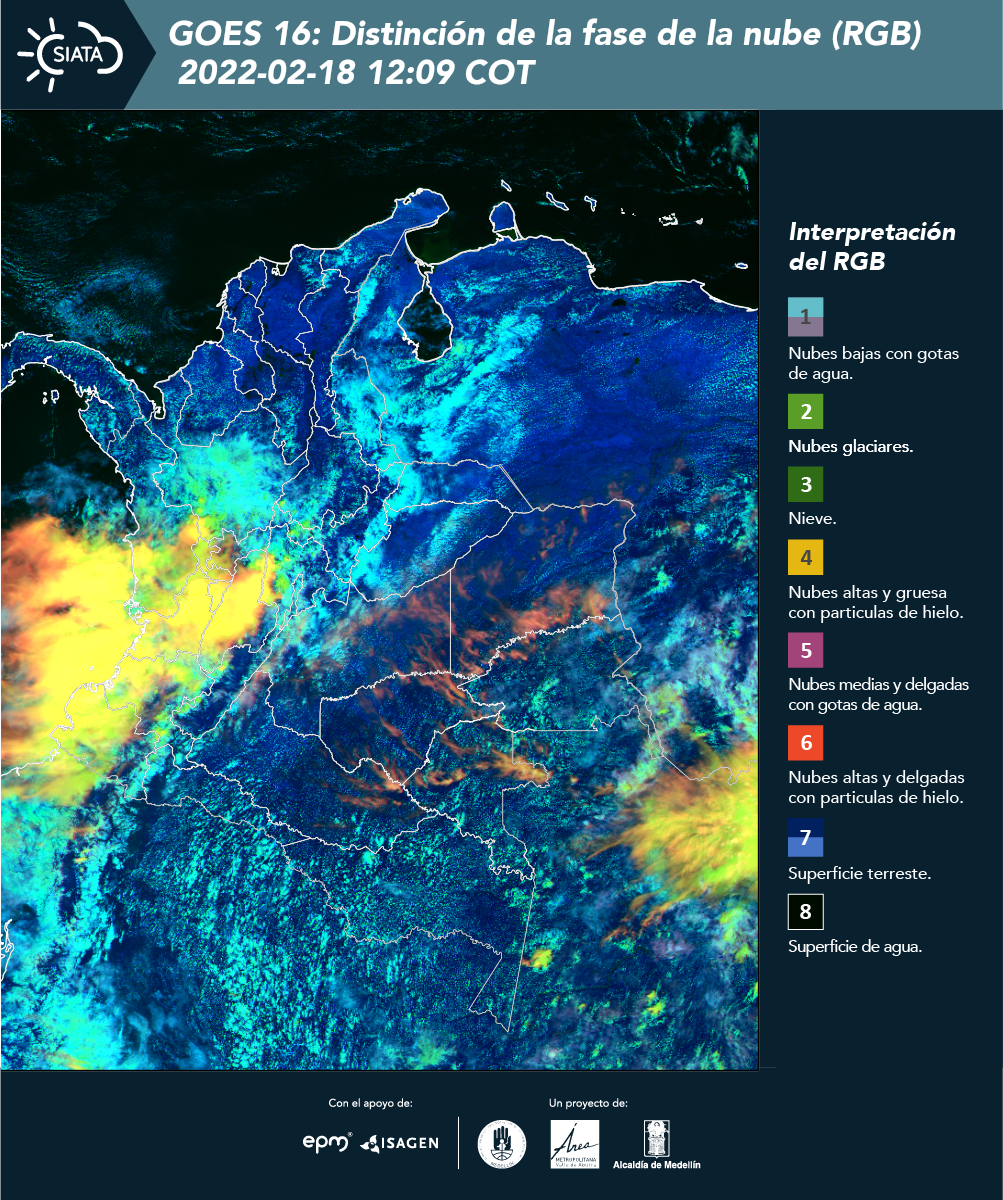Select orange-red legend swatch number 6

[805, 743]
